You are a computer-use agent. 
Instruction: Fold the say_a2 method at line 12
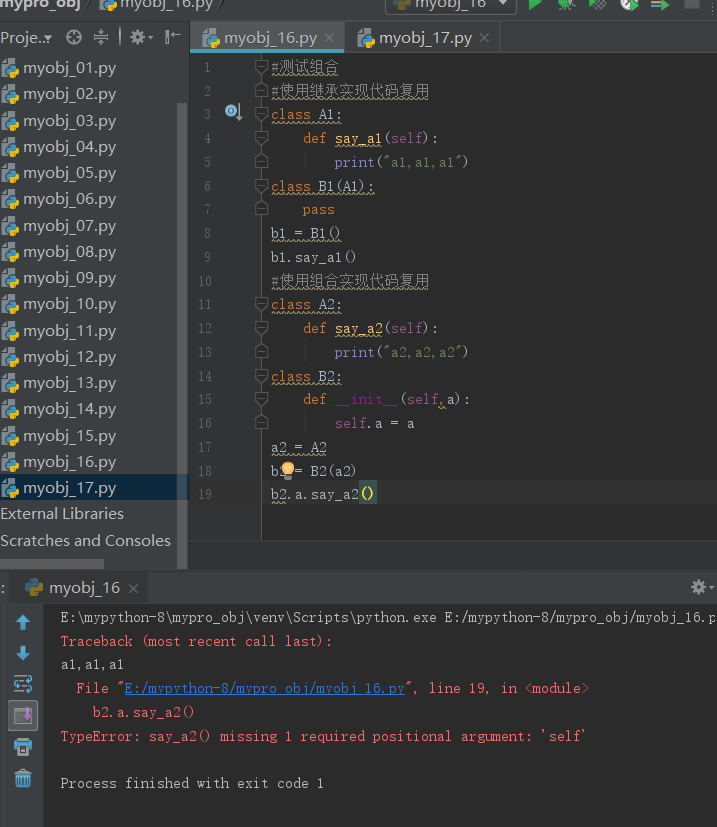[x=261, y=328]
